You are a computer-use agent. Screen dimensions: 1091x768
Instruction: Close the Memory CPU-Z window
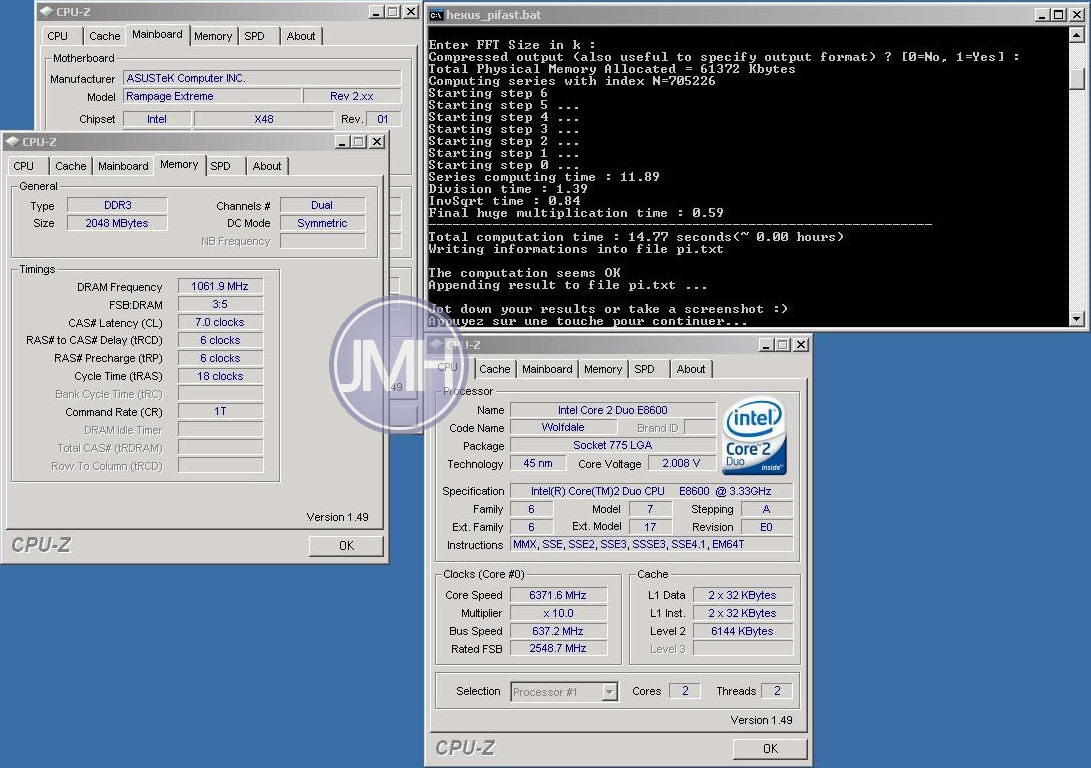376,142
